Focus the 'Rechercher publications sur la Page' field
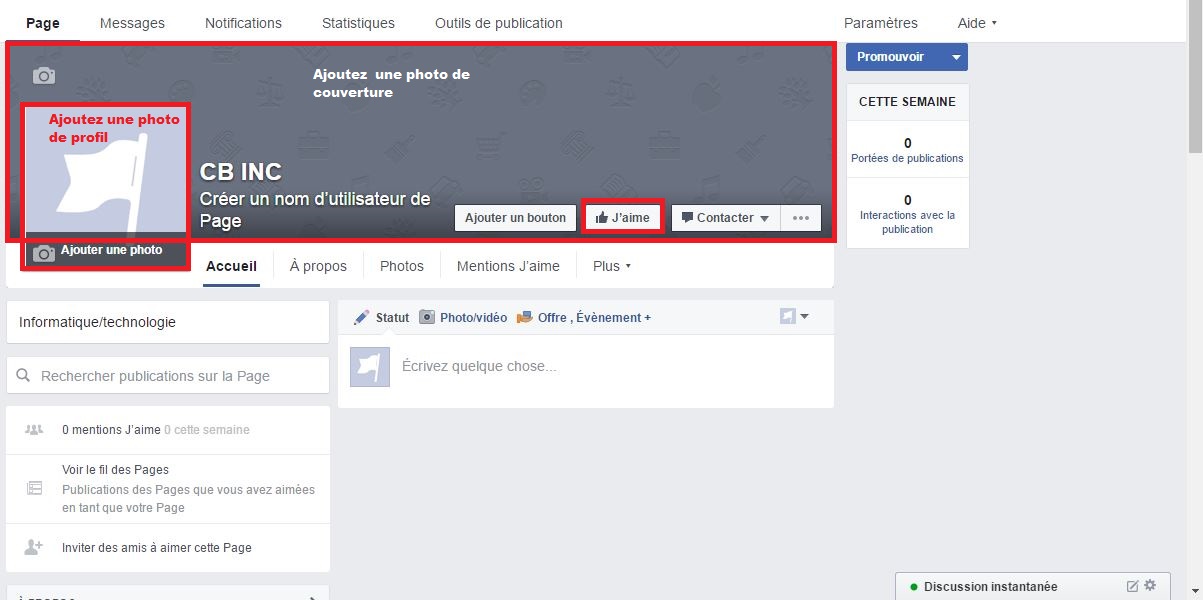1203x600 pixels. (x=168, y=376)
